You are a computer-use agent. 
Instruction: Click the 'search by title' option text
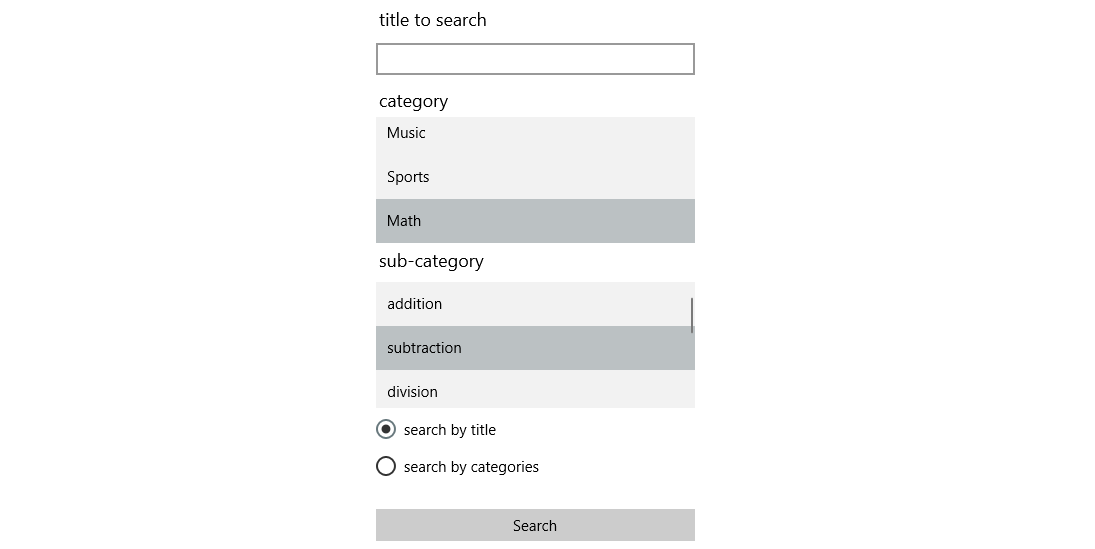(x=450, y=430)
